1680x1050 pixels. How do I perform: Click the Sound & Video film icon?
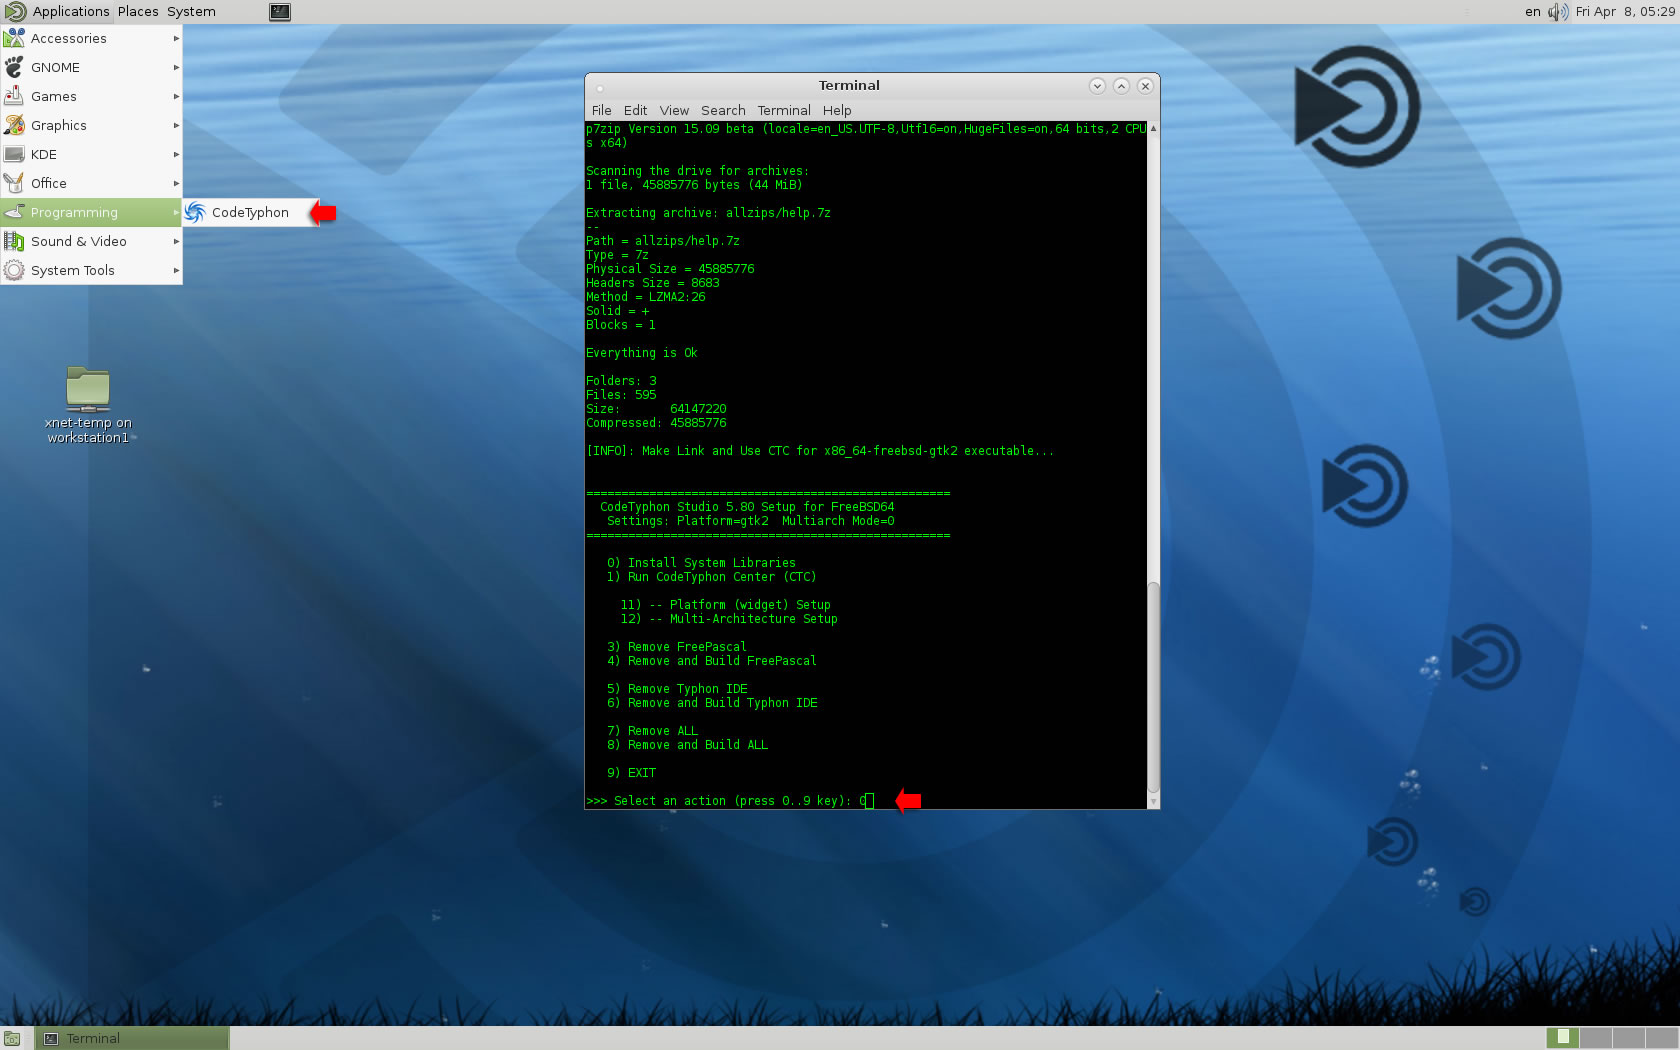tap(14, 241)
